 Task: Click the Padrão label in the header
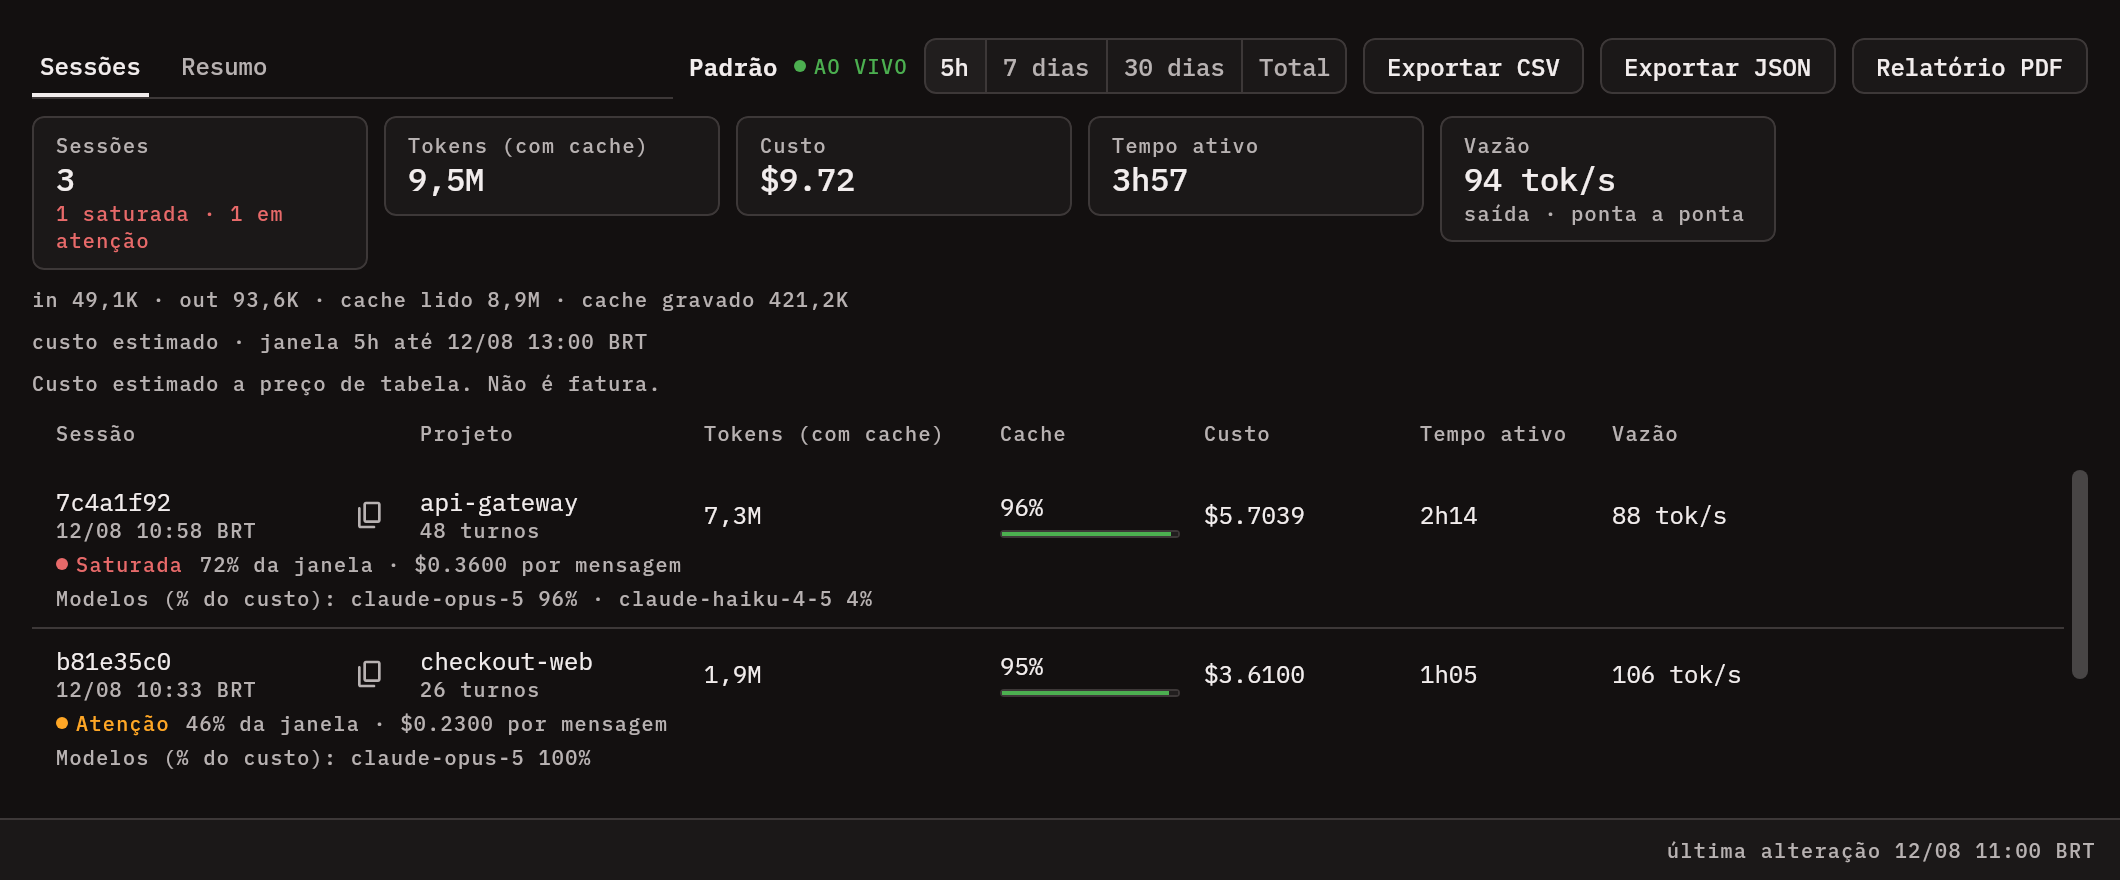point(733,67)
